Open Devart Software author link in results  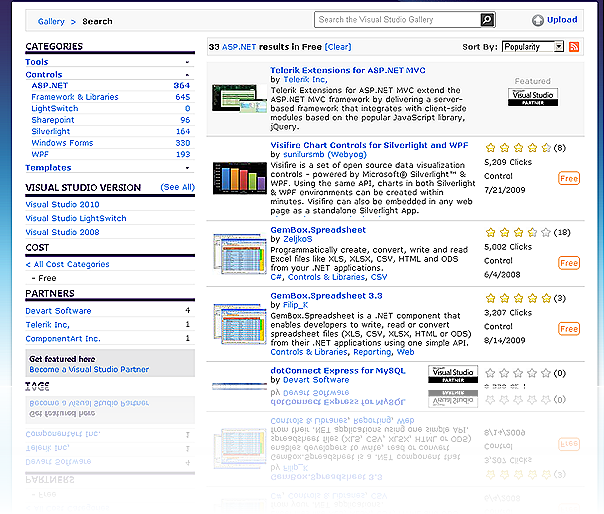pos(316,380)
